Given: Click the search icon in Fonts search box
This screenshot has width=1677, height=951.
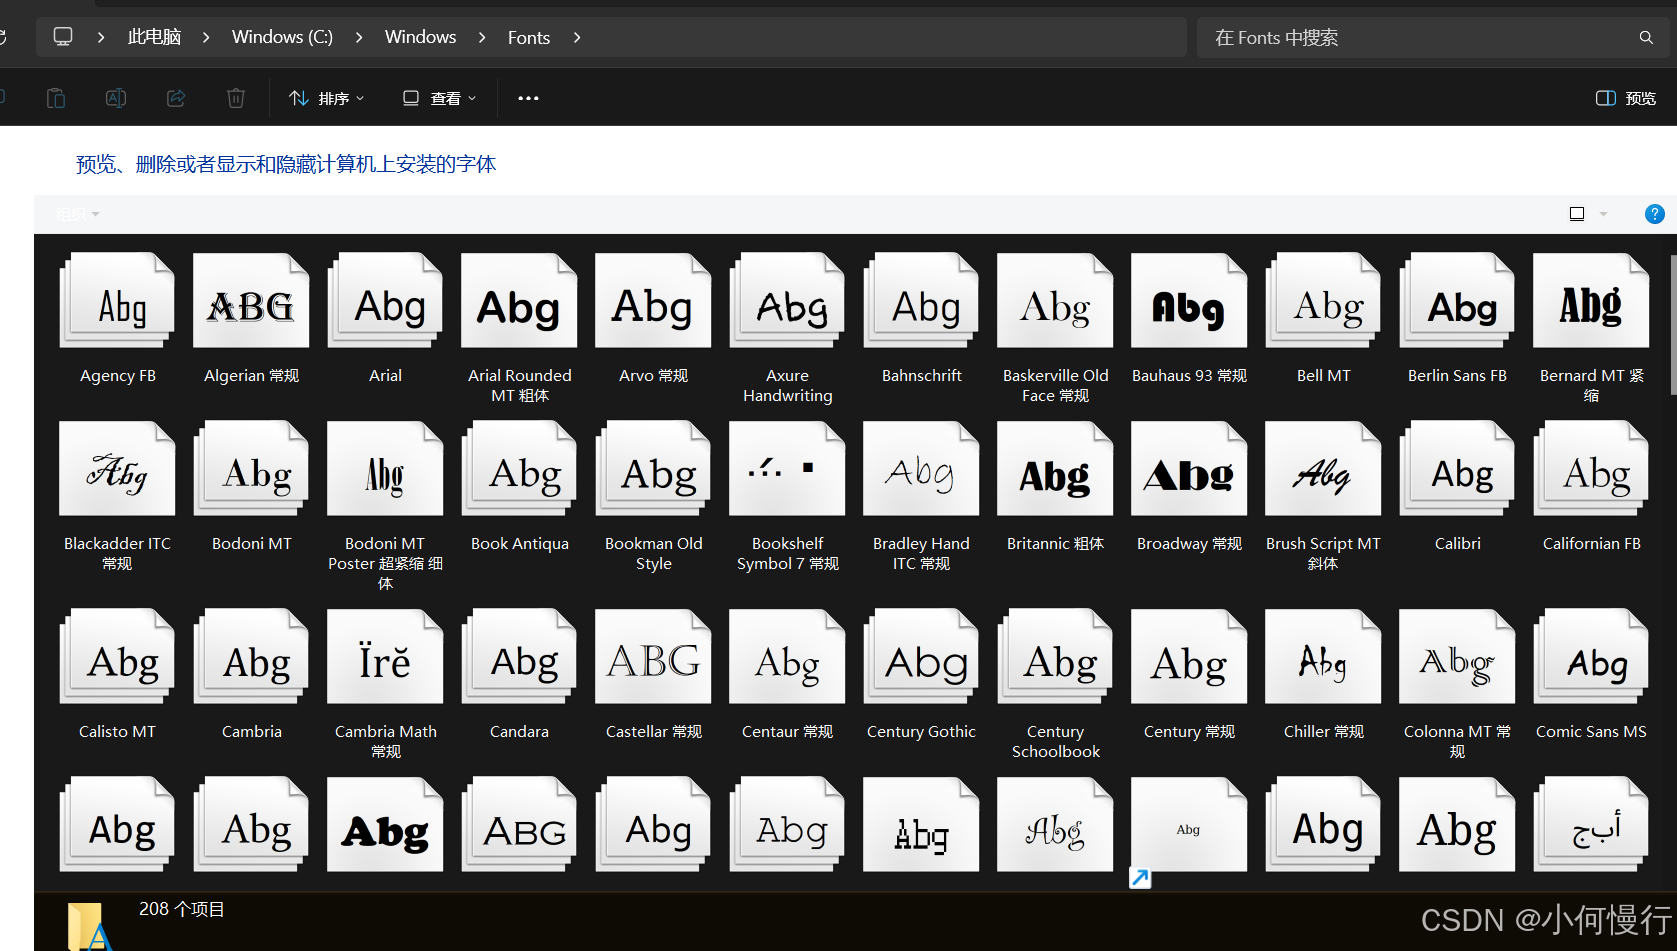Looking at the screenshot, I should click(x=1646, y=38).
